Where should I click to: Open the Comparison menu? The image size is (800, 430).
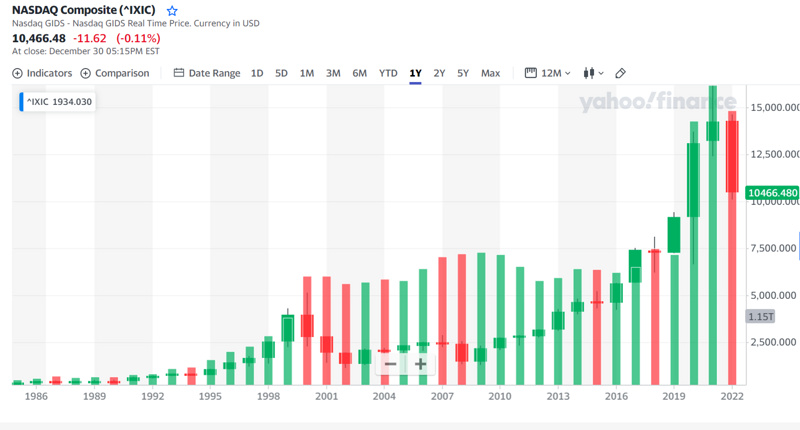point(114,73)
